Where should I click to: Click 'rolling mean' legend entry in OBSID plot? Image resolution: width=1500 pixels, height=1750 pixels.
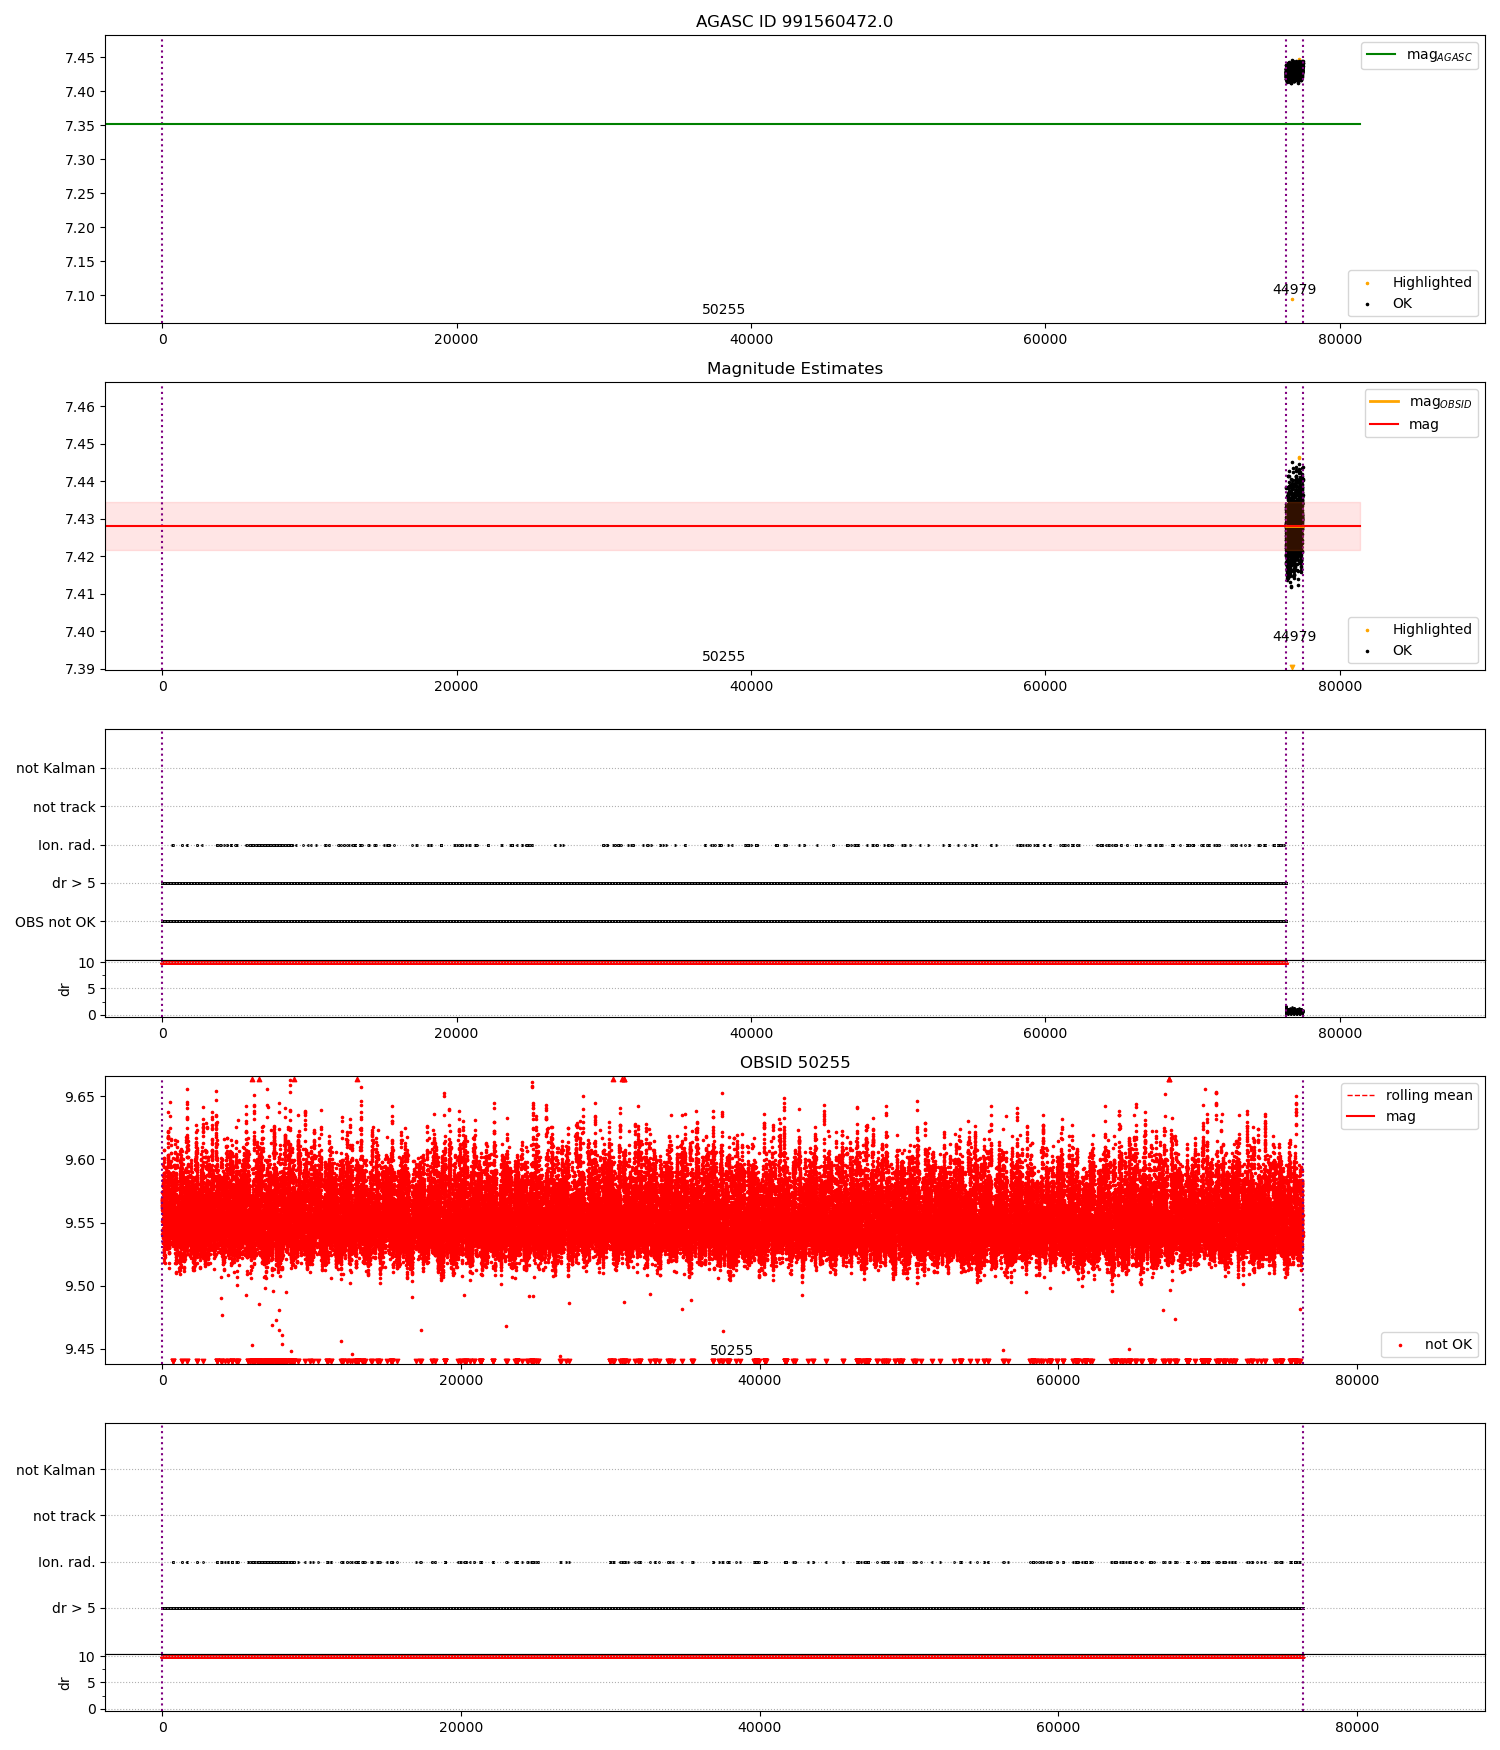pyautogui.click(x=1409, y=1096)
